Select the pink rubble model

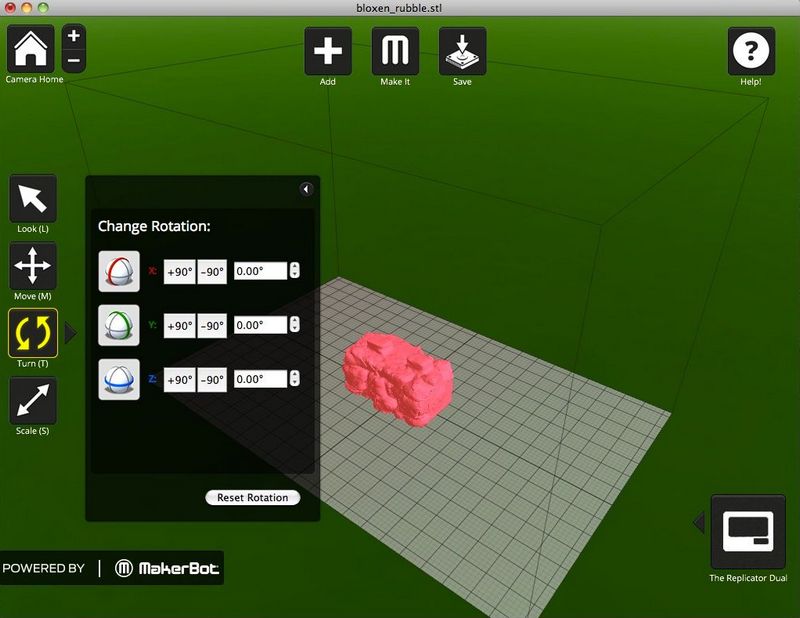pos(398,379)
